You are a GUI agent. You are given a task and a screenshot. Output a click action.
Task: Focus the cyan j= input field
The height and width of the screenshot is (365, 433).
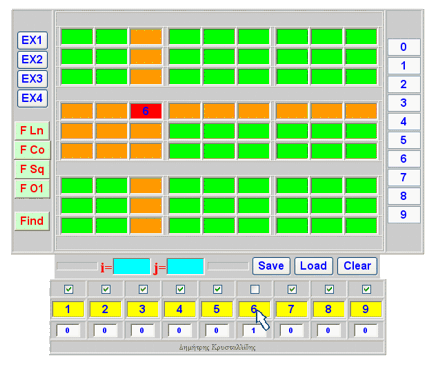(x=185, y=266)
